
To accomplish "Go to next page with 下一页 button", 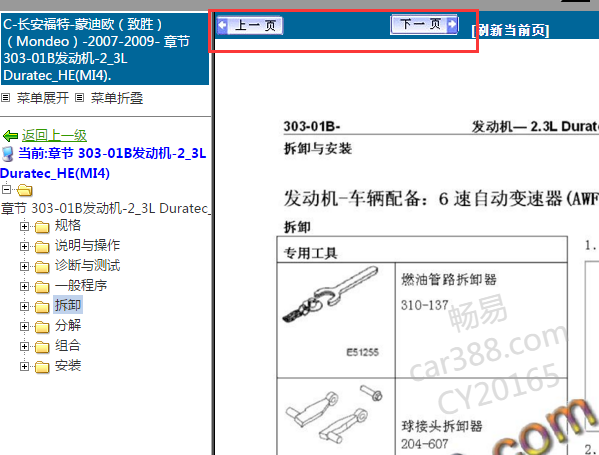I will coord(424,24).
